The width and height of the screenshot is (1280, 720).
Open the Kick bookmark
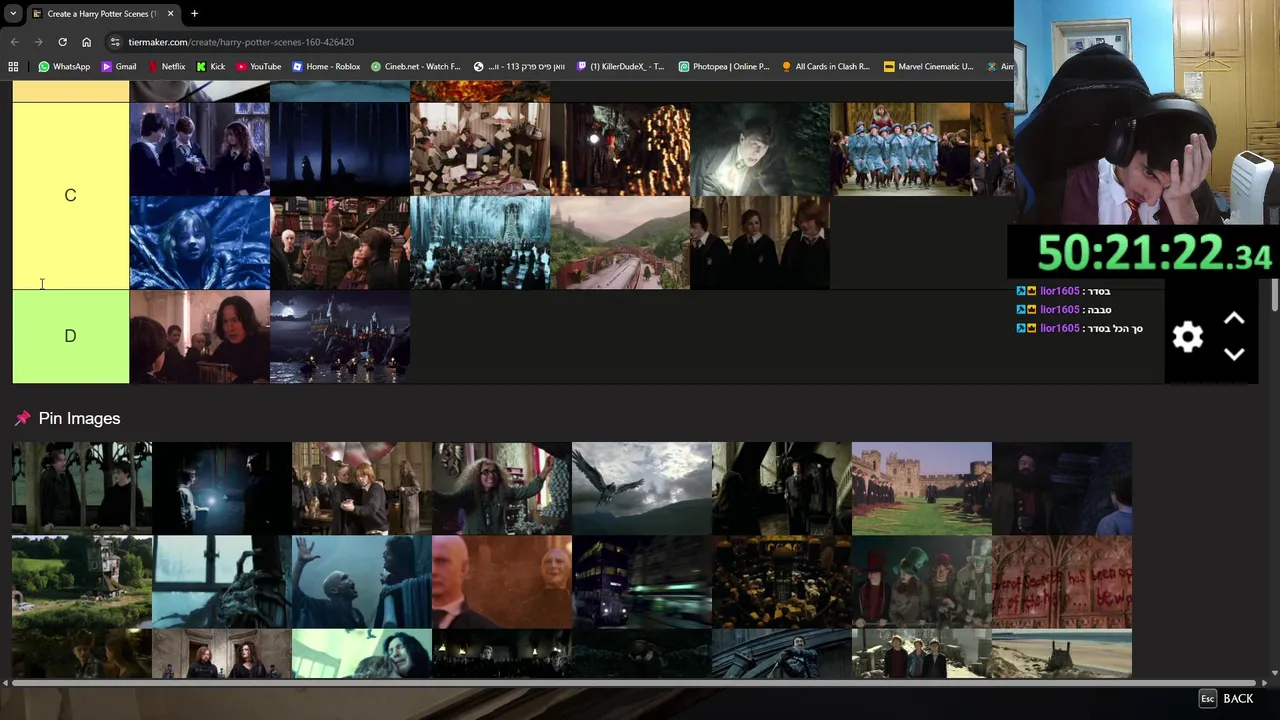[x=210, y=66]
